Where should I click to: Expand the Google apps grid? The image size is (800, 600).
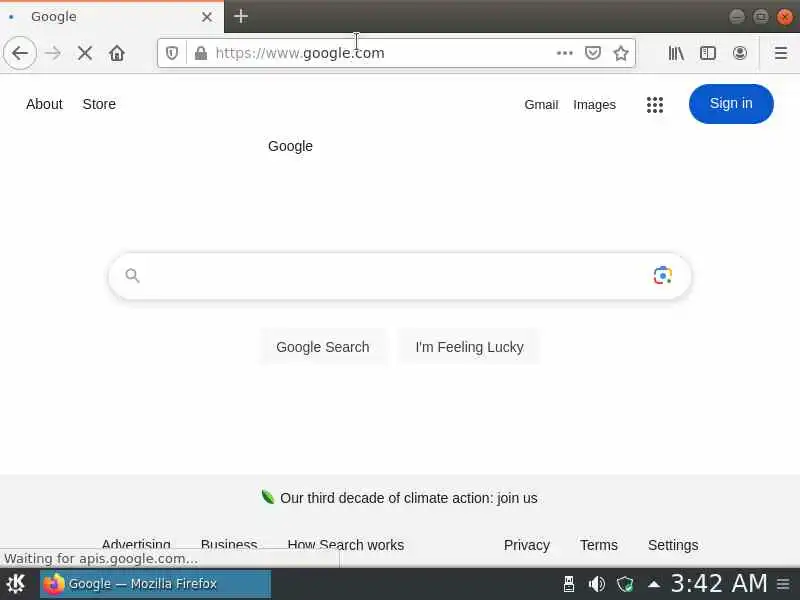pyautogui.click(x=655, y=105)
